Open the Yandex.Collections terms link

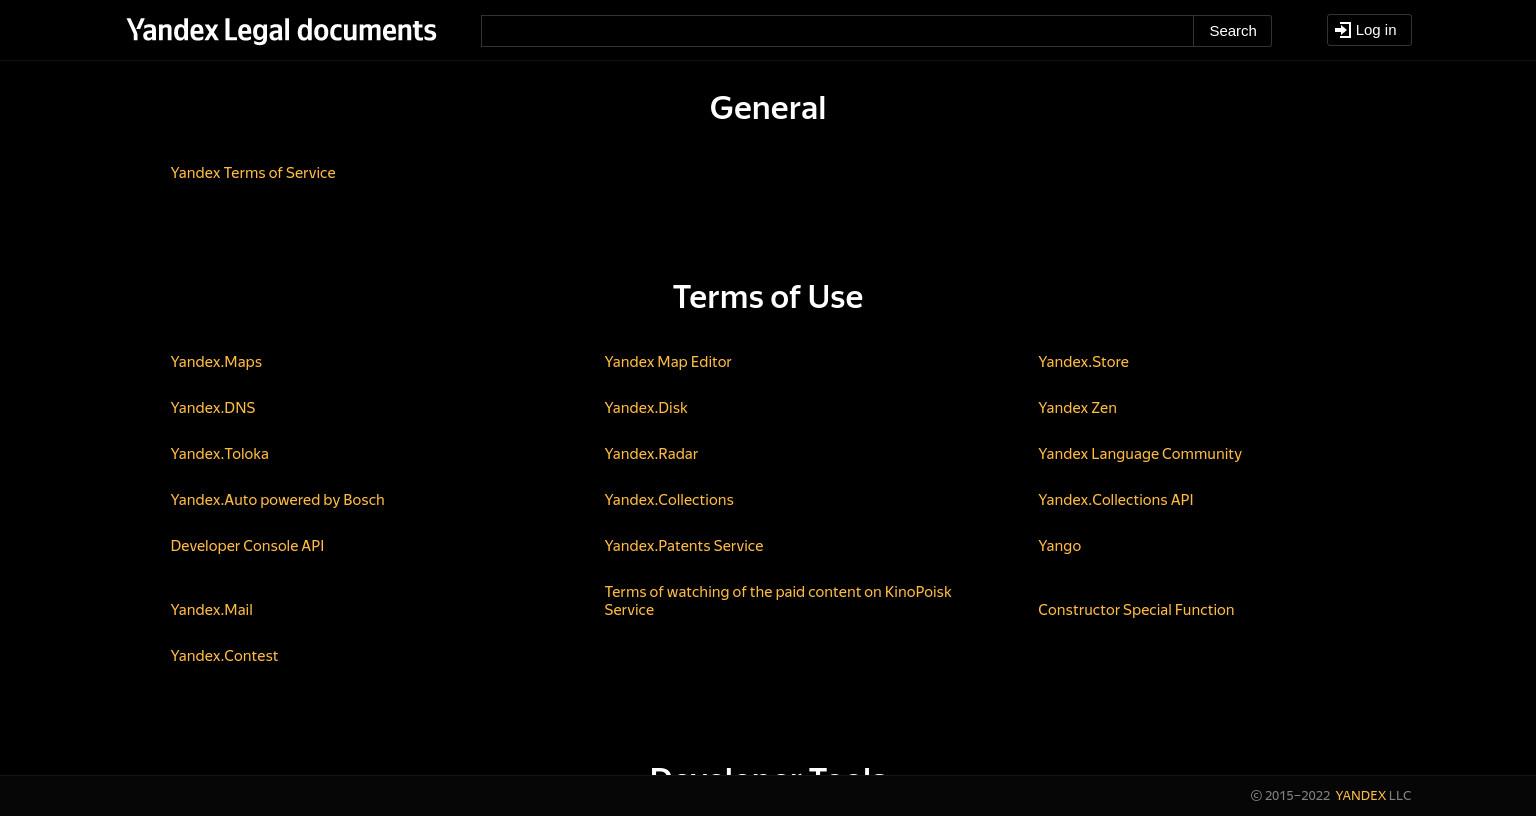(x=669, y=500)
